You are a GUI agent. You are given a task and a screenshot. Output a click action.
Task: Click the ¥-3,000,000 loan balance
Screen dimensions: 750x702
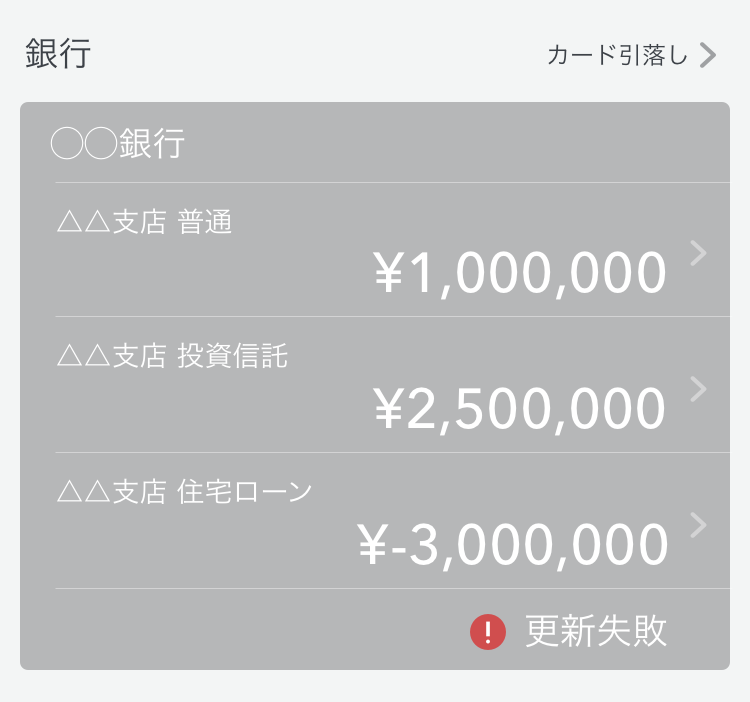(512, 545)
